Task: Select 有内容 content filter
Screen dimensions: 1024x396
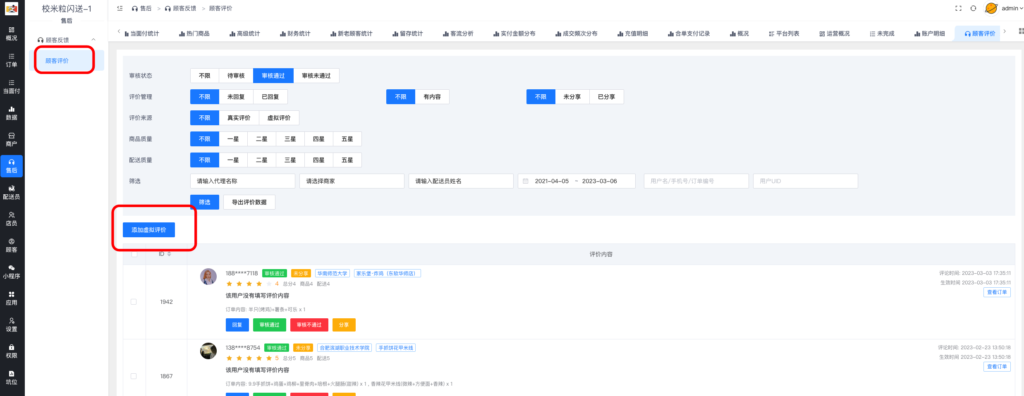Action: point(432,97)
